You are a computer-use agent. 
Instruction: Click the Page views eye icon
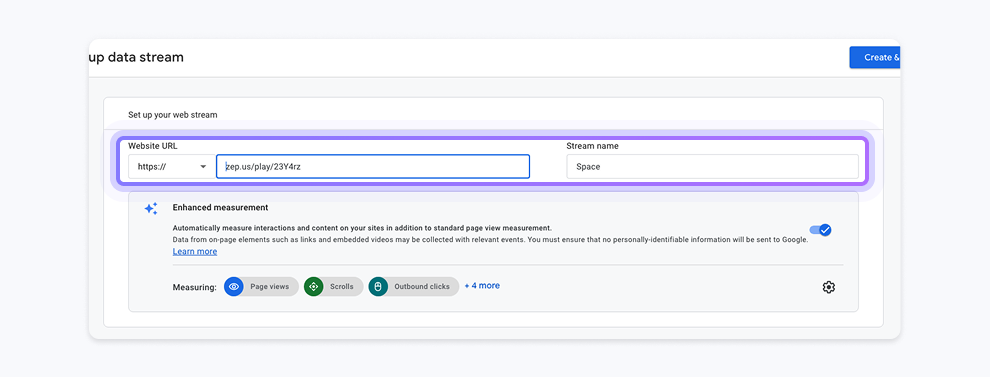tap(234, 287)
